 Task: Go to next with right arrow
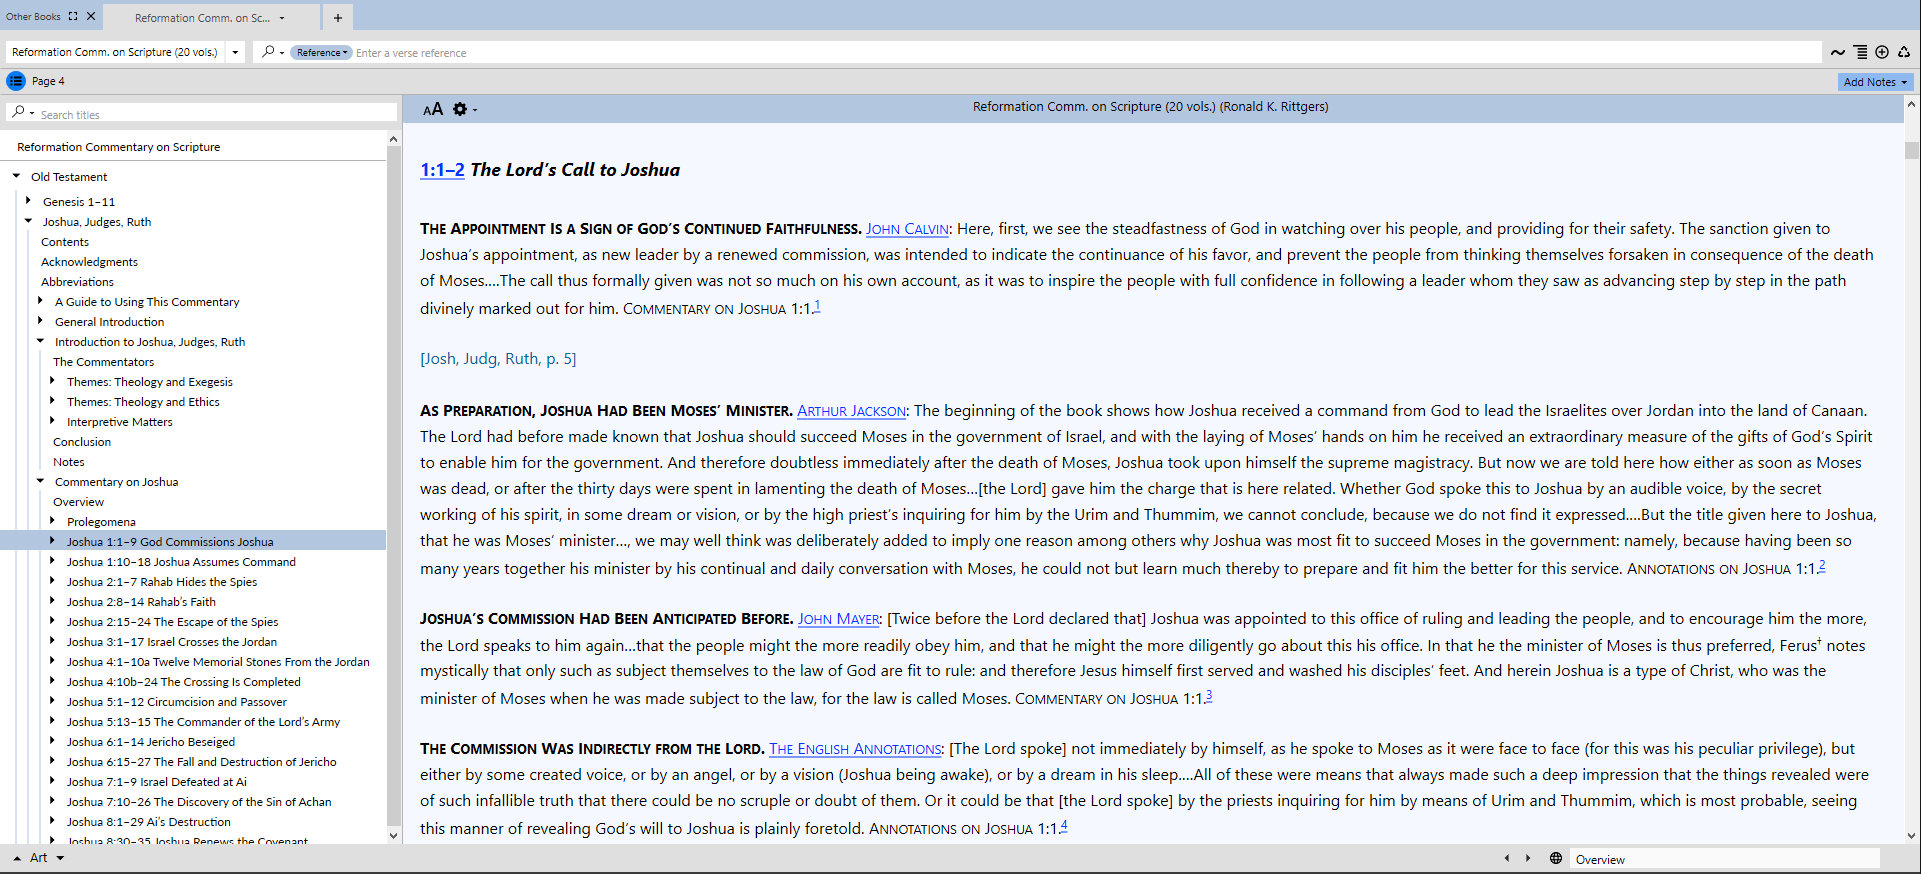pos(1528,858)
